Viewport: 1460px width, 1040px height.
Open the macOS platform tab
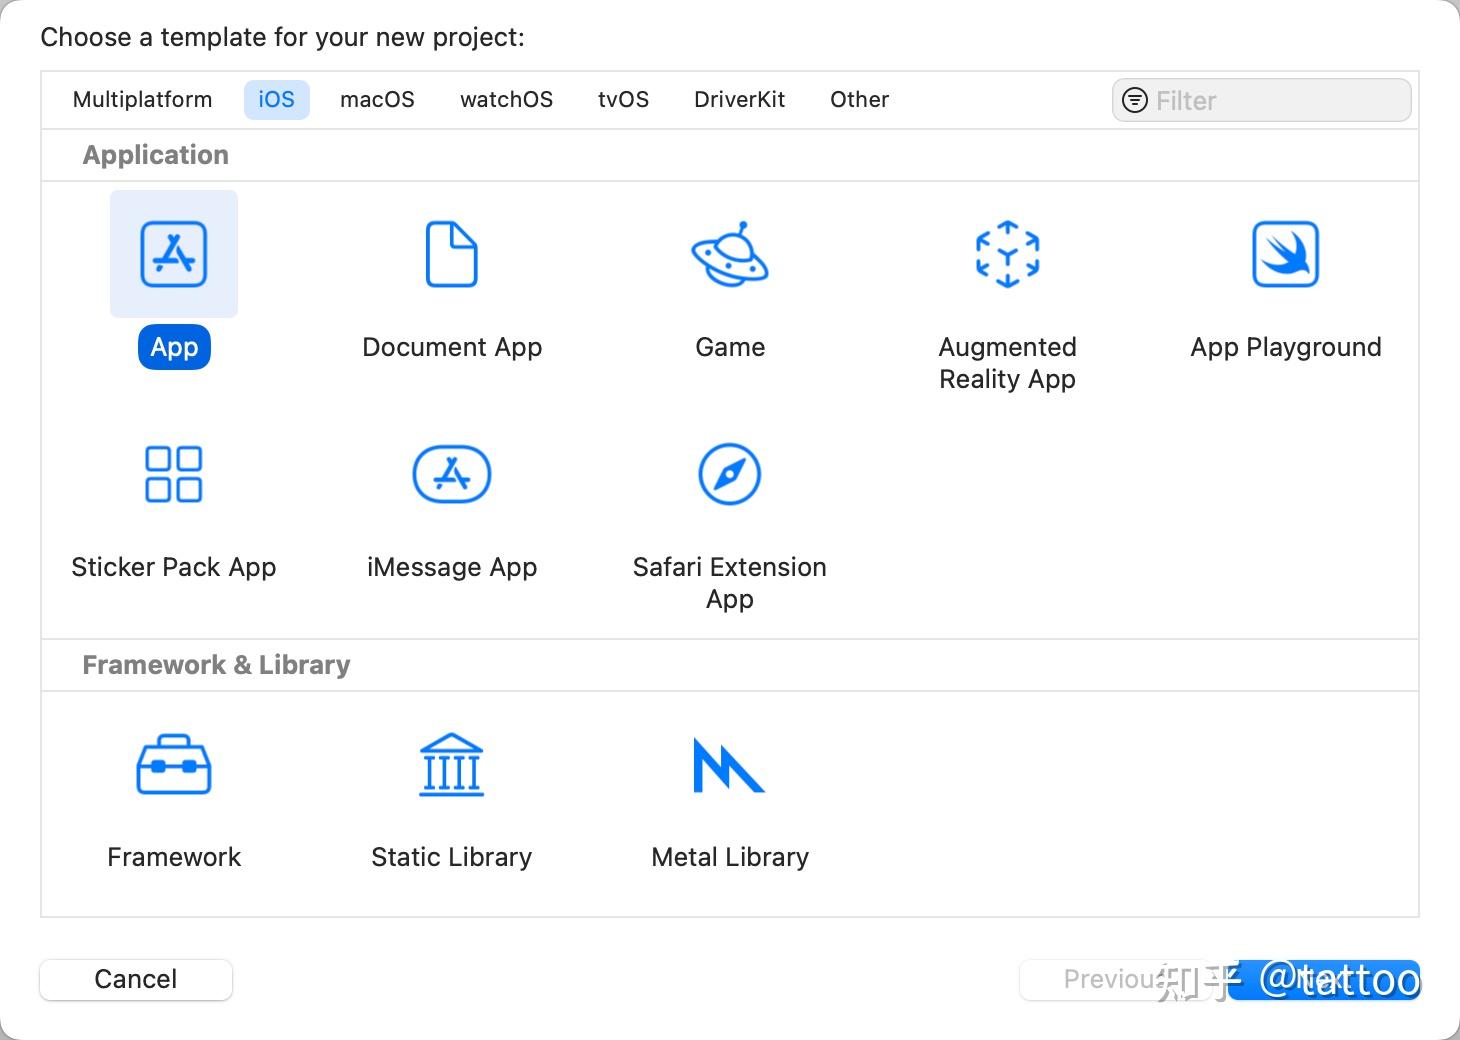pos(377,100)
